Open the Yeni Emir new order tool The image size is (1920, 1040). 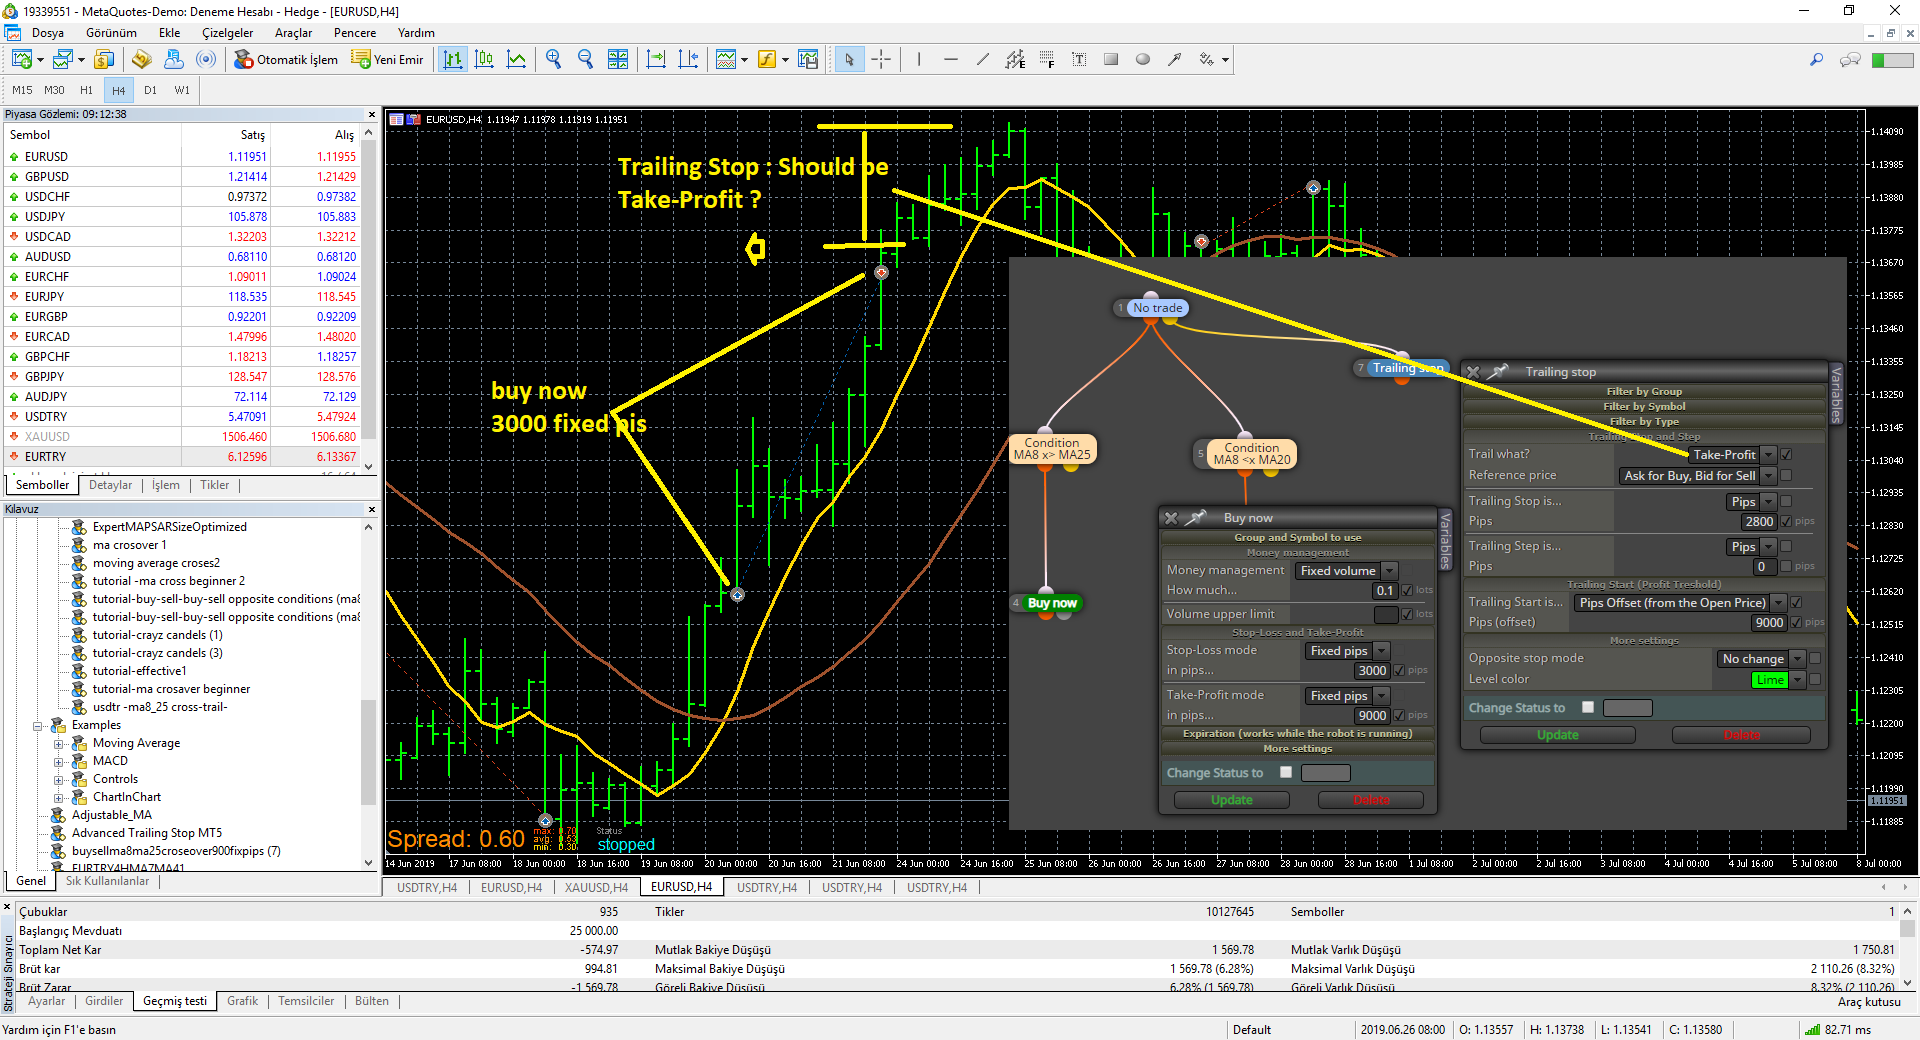pos(387,60)
